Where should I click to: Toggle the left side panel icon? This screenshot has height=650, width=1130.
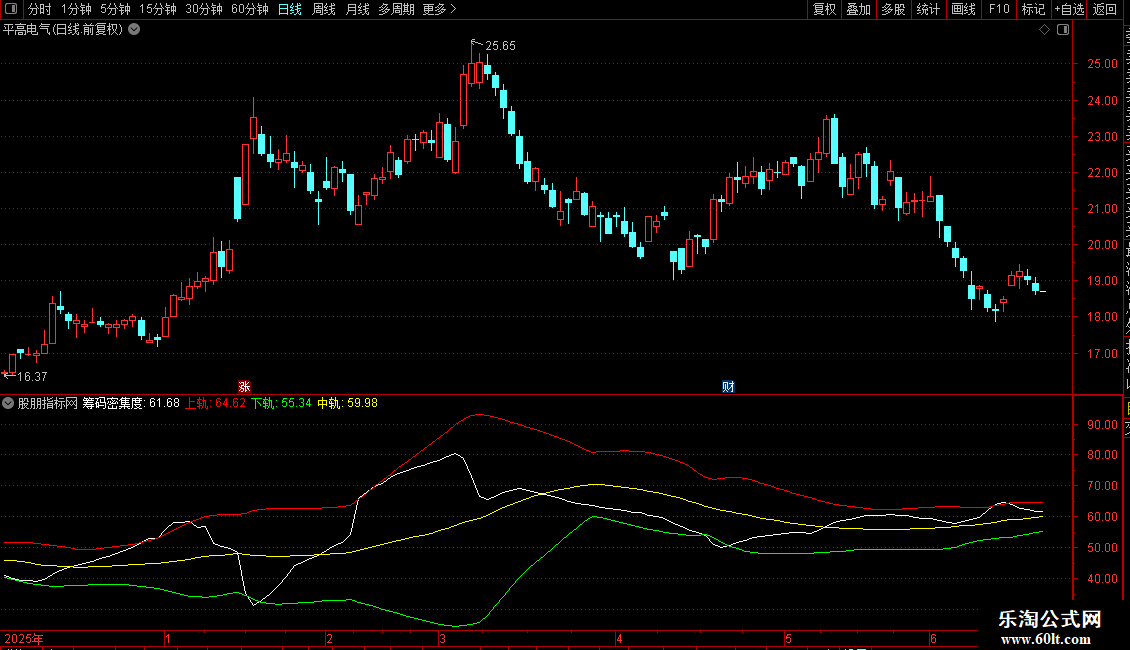[11, 9]
